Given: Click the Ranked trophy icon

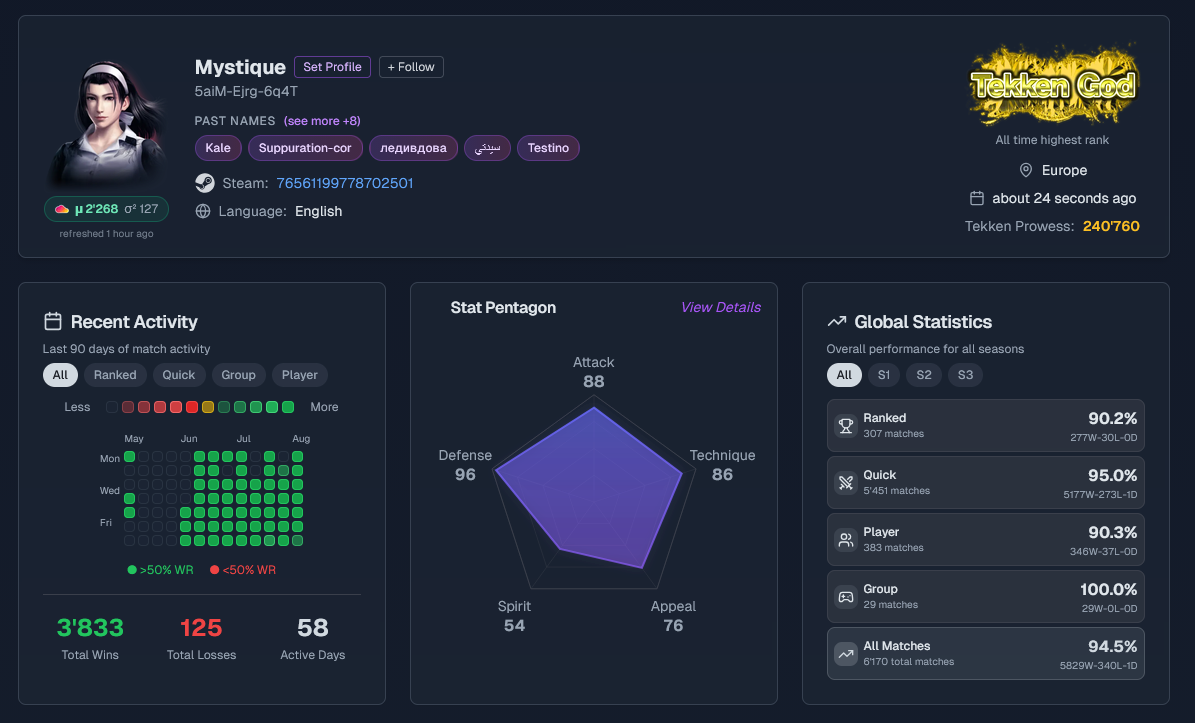Looking at the screenshot, I should [846, 426].
